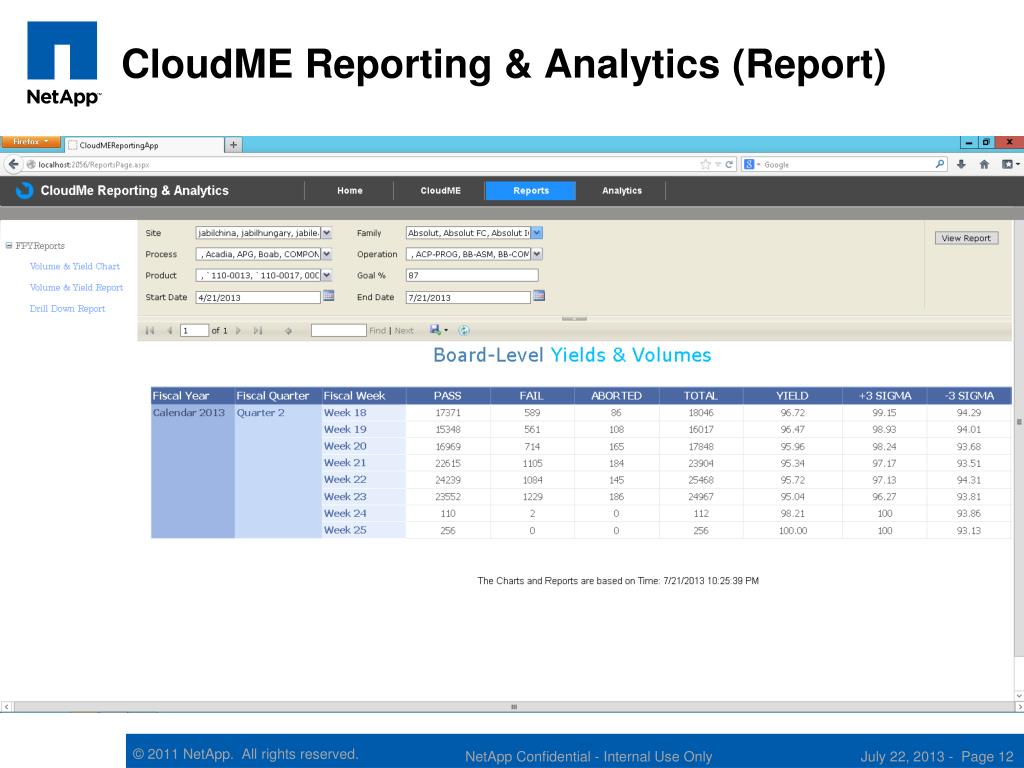The width and height of the screenshot is (1024, 768).
Task: Open Volume & Yield Chart link
Action: [74, 266]
